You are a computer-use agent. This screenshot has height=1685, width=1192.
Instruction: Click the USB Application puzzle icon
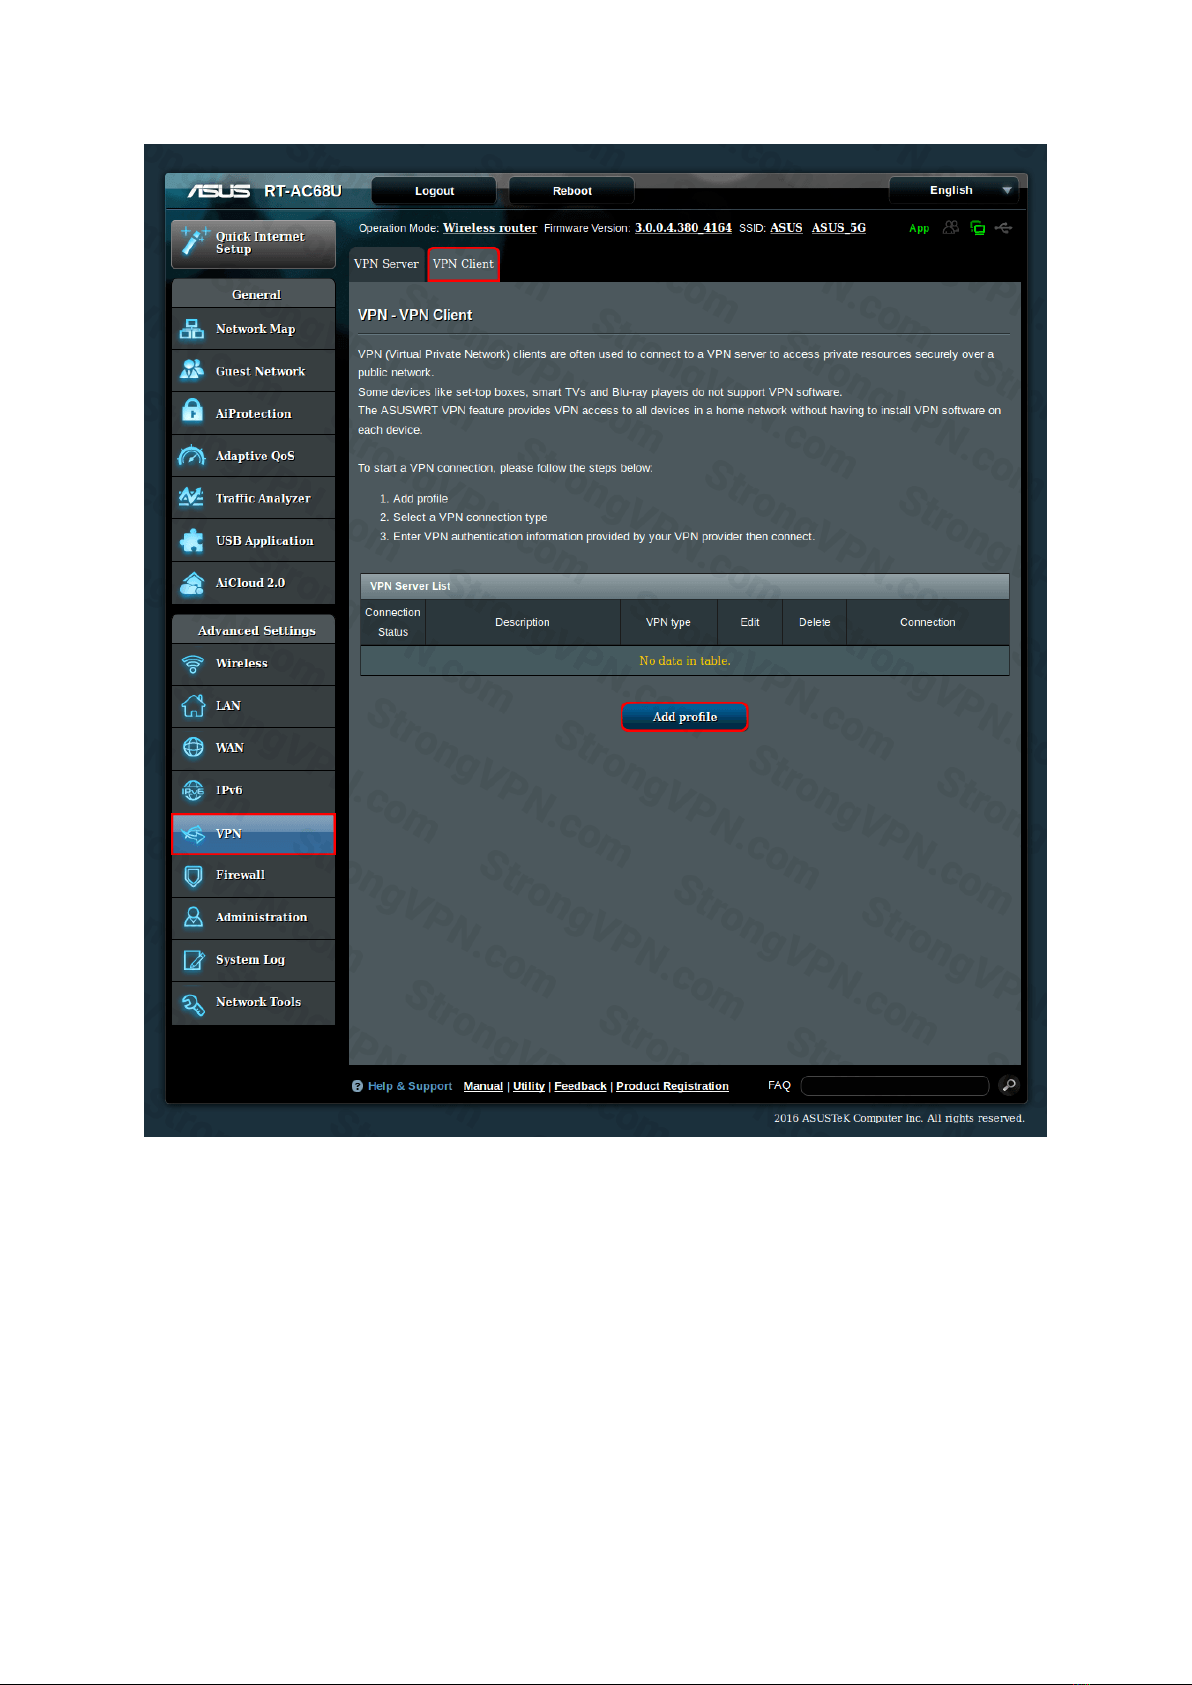pos(192,541)
